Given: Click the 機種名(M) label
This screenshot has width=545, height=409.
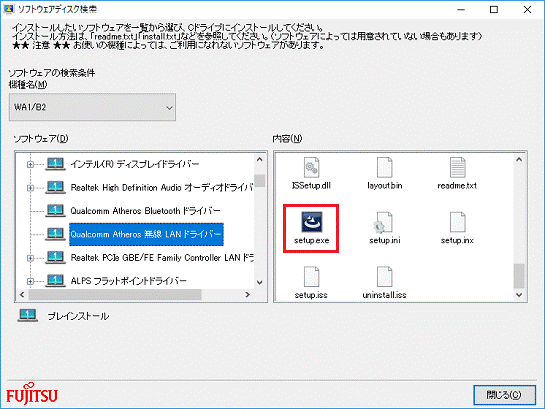Looking at the screenshot, I should pos(28,84).
